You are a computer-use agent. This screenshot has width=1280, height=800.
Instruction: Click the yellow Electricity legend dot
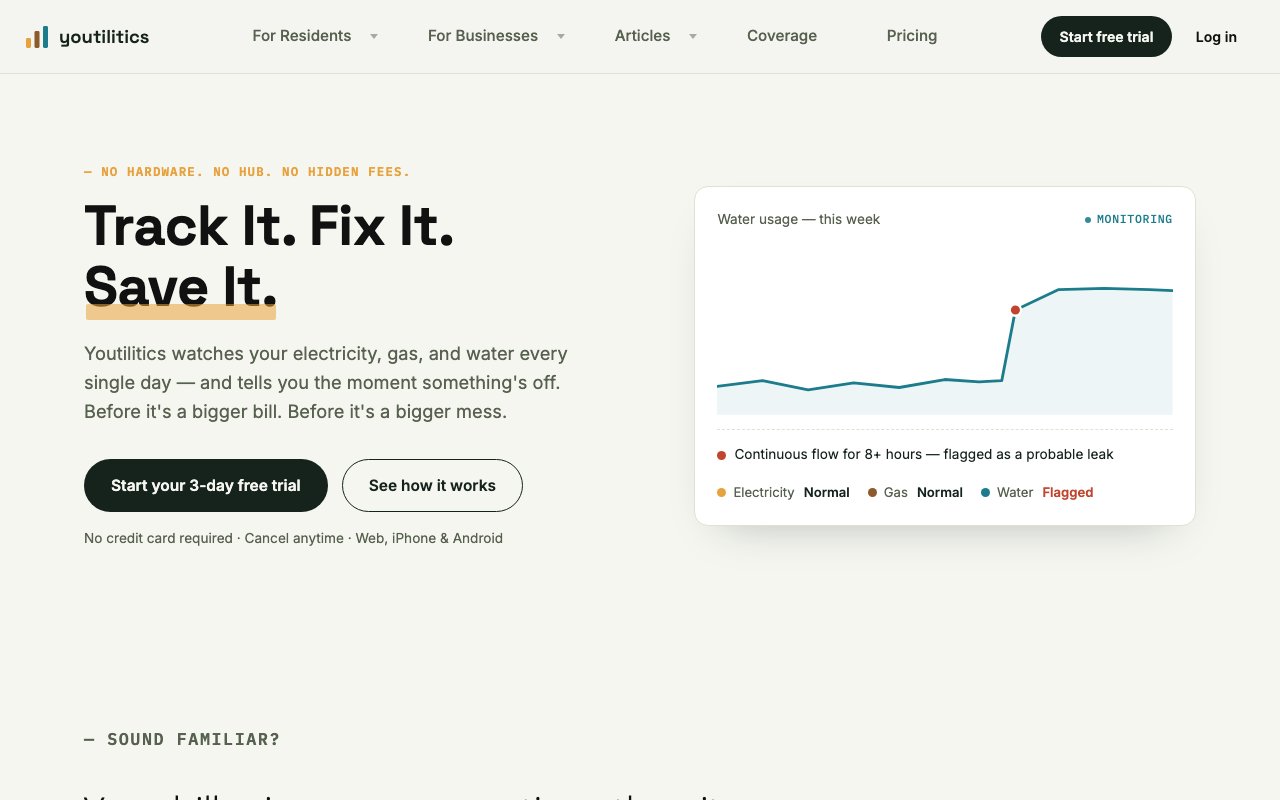[x=722, y=492]
